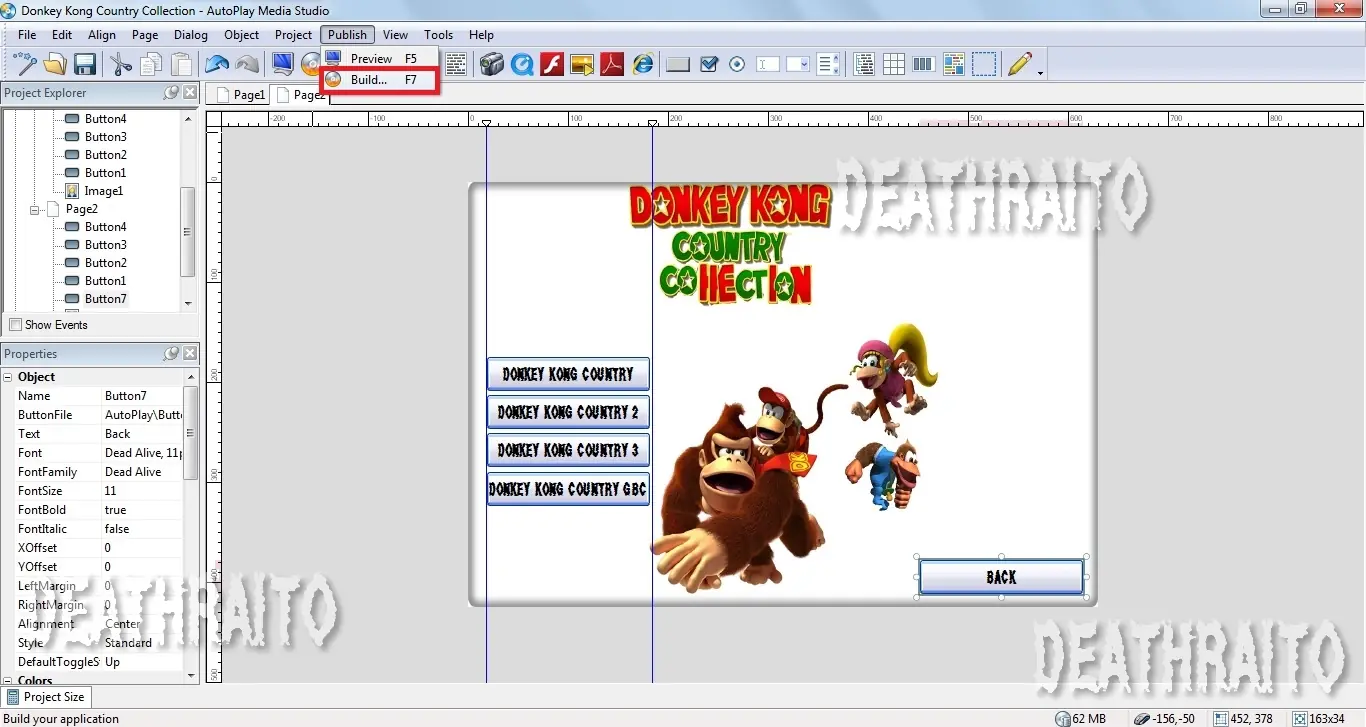Click the new project wizard wand icon
Screen dimensions: 1366x727
pyautogui.click(x=25, y=65)
